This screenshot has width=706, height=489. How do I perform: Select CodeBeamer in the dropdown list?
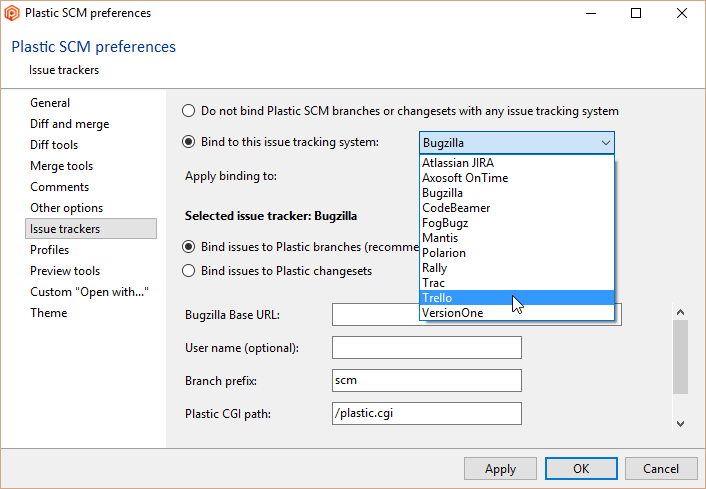[516, 208]
